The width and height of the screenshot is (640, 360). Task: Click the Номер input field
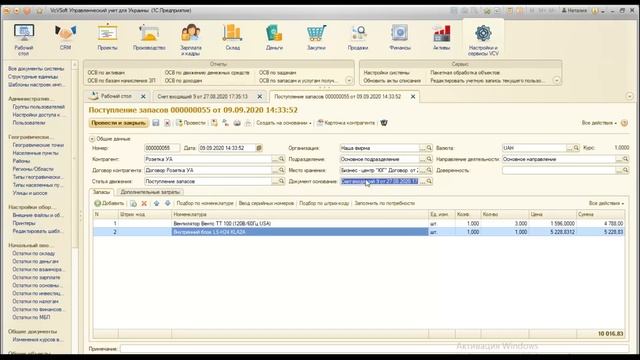[162, 148]
